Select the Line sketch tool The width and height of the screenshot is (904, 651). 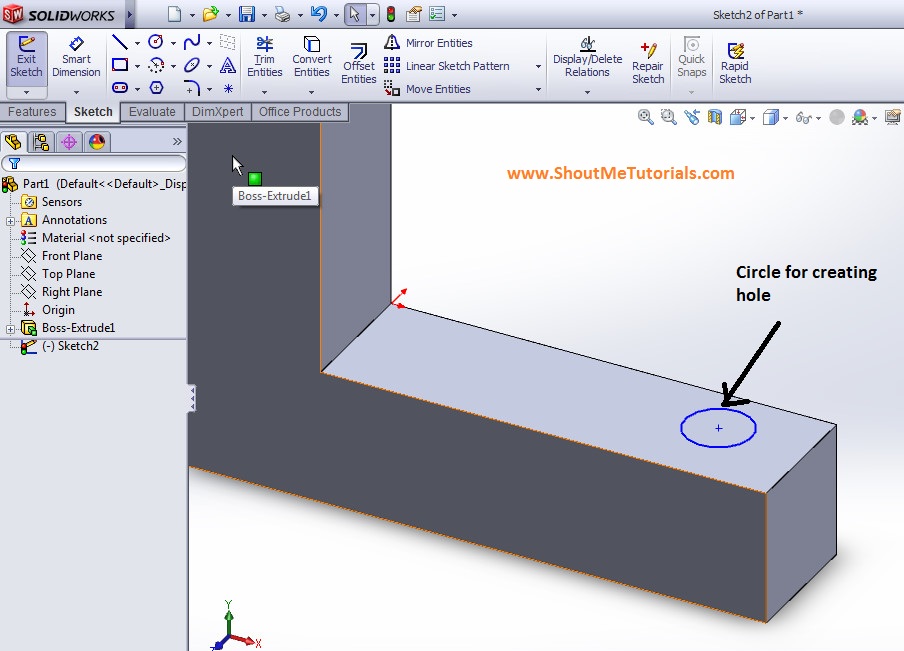click(x=120, y=42)
